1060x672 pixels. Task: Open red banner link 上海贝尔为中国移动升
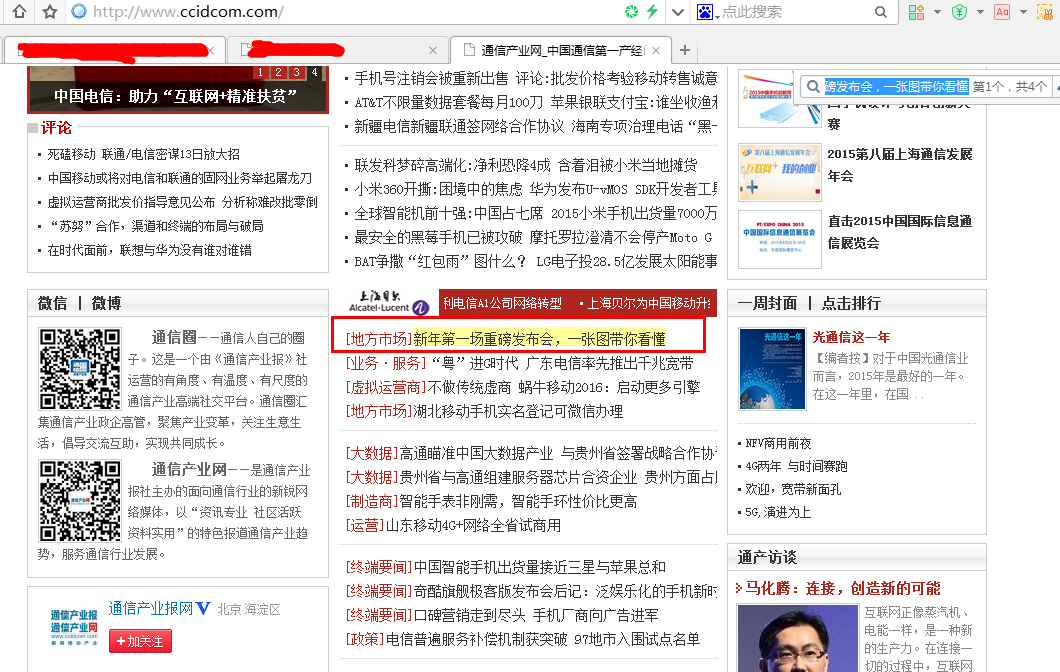point(648,303)
